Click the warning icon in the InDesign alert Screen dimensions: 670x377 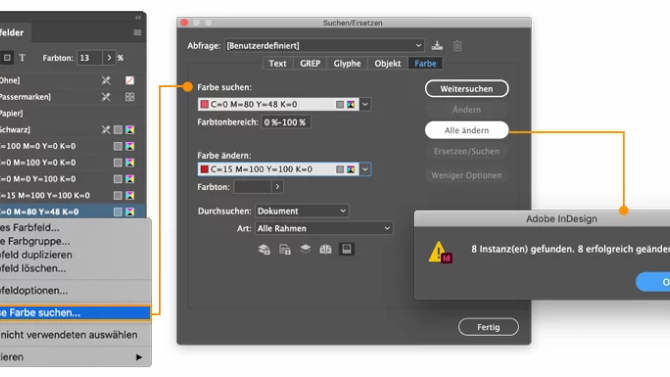[x=440, y=252]
